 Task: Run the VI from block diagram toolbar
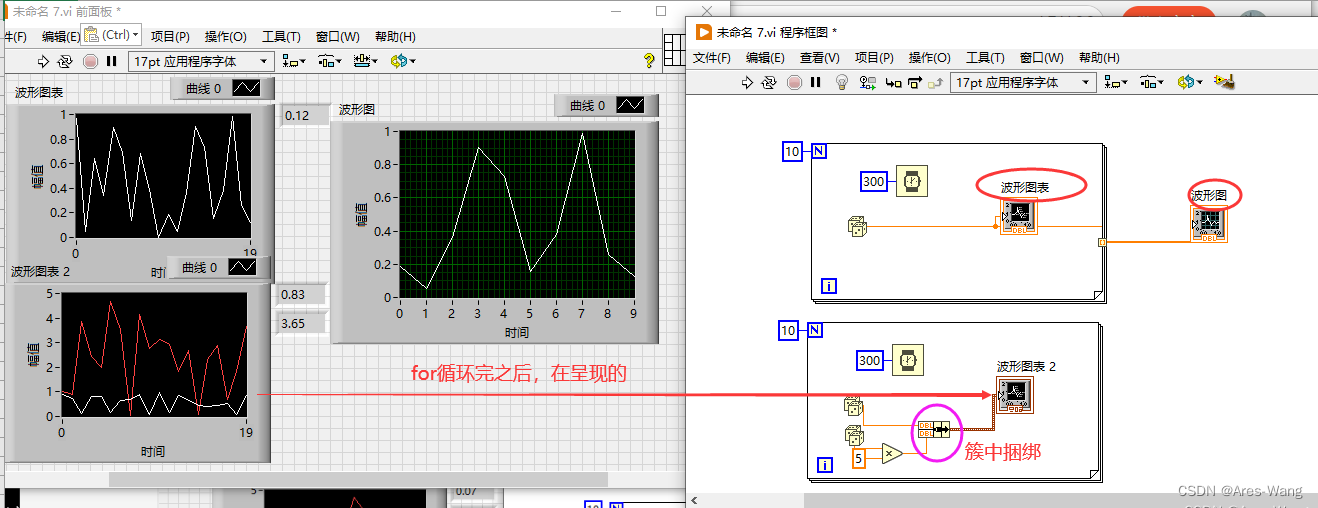pos(747,82)
